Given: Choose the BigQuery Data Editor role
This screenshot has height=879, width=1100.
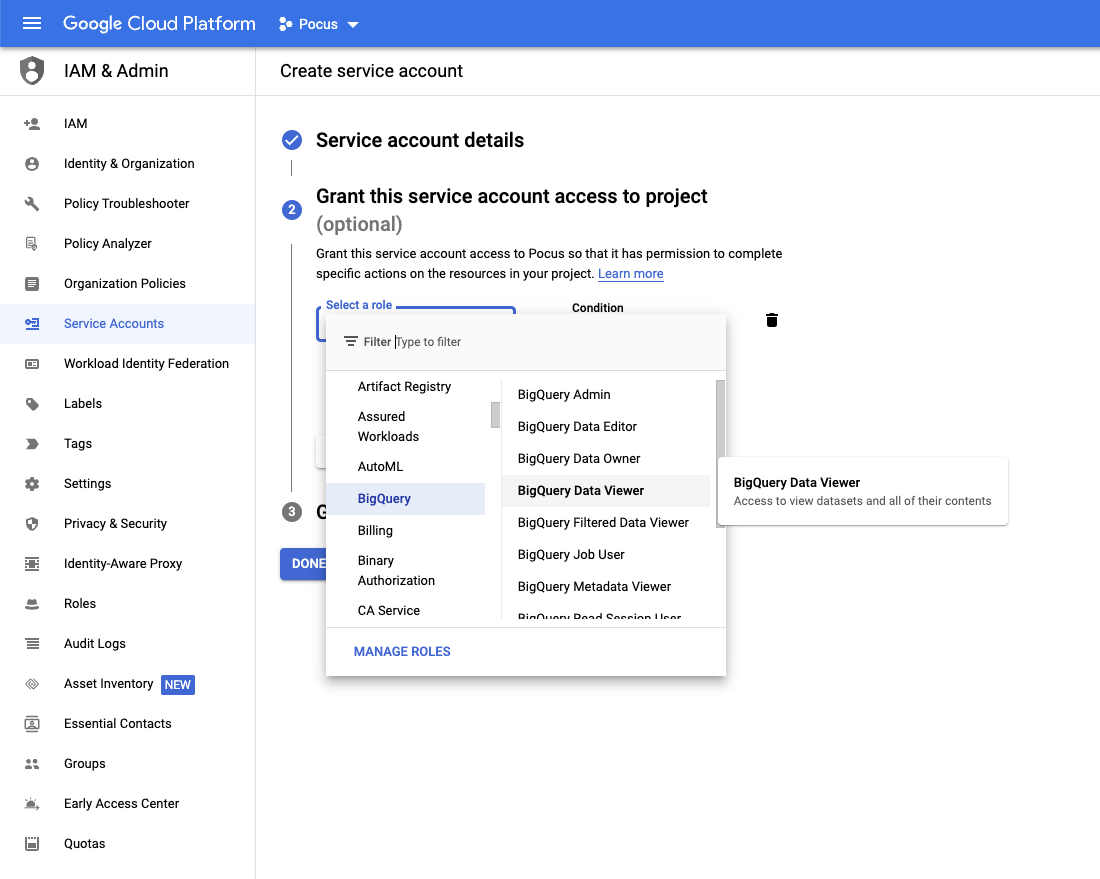Looking at the screenshot, I should click(606, 427).
